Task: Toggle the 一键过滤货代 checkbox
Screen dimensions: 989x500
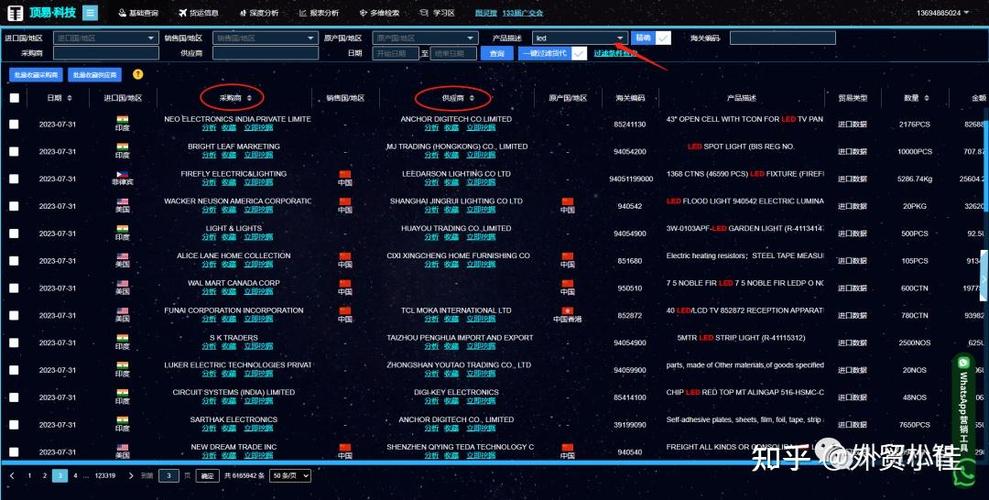Action: (579, 54)
